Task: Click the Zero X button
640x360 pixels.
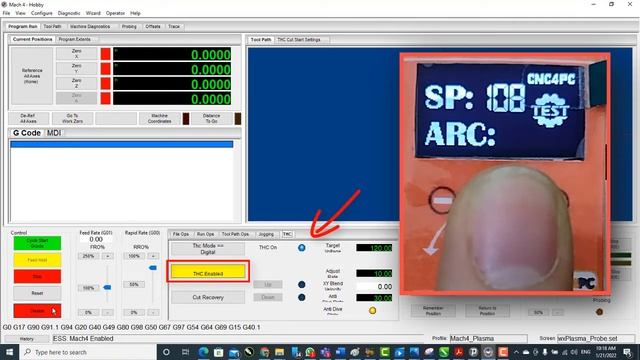Action: (x=77, y=54)
